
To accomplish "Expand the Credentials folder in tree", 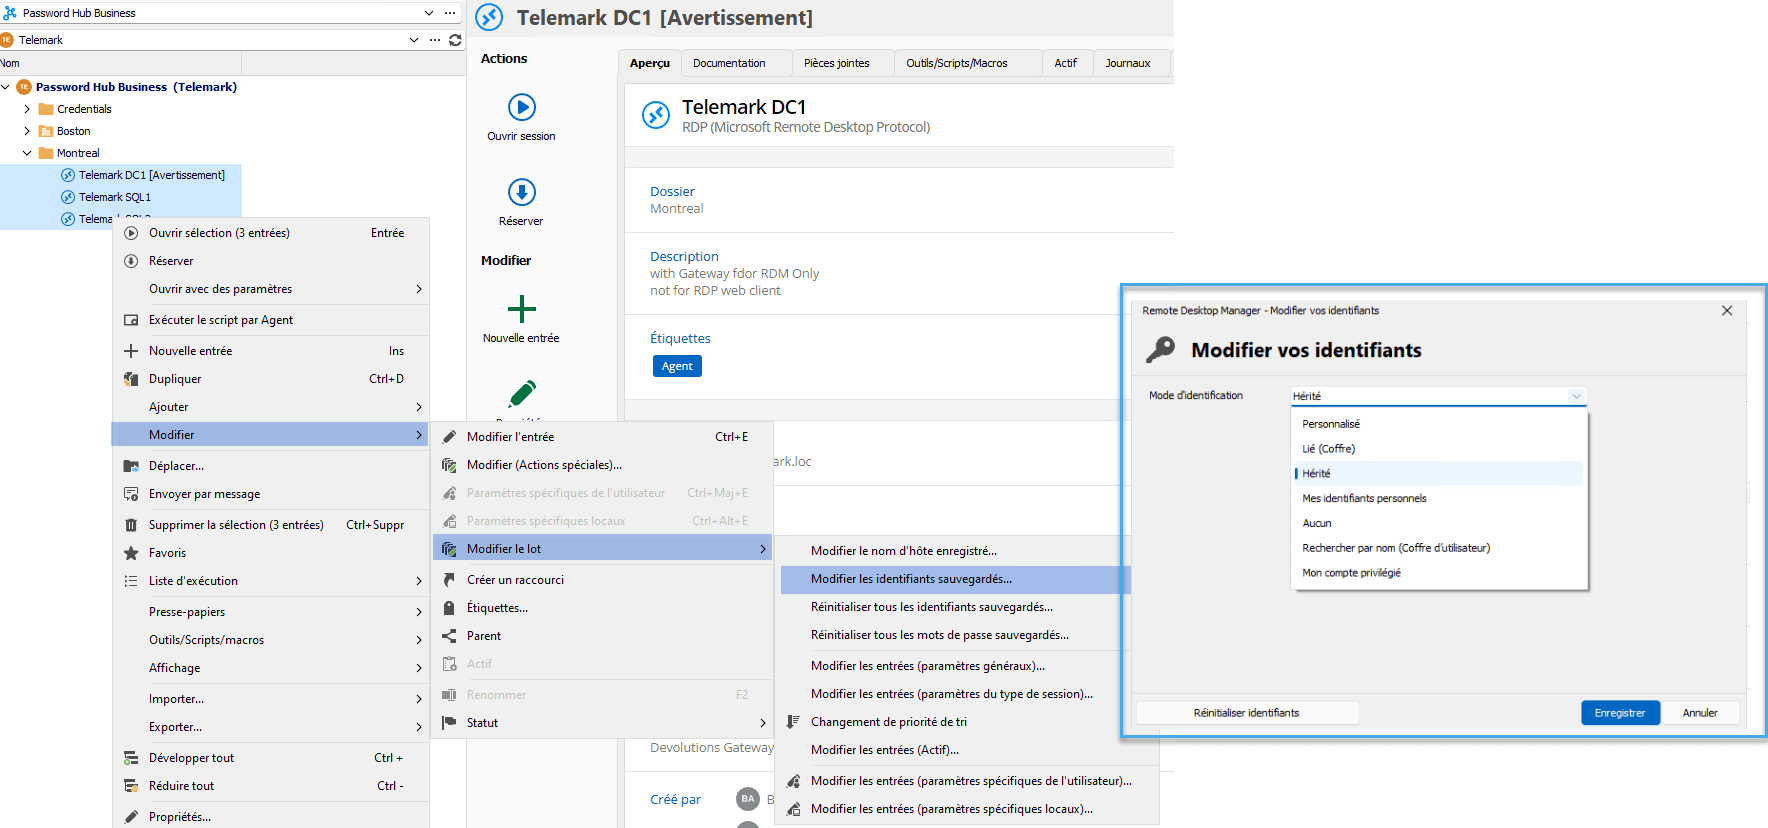I will 27,109.
